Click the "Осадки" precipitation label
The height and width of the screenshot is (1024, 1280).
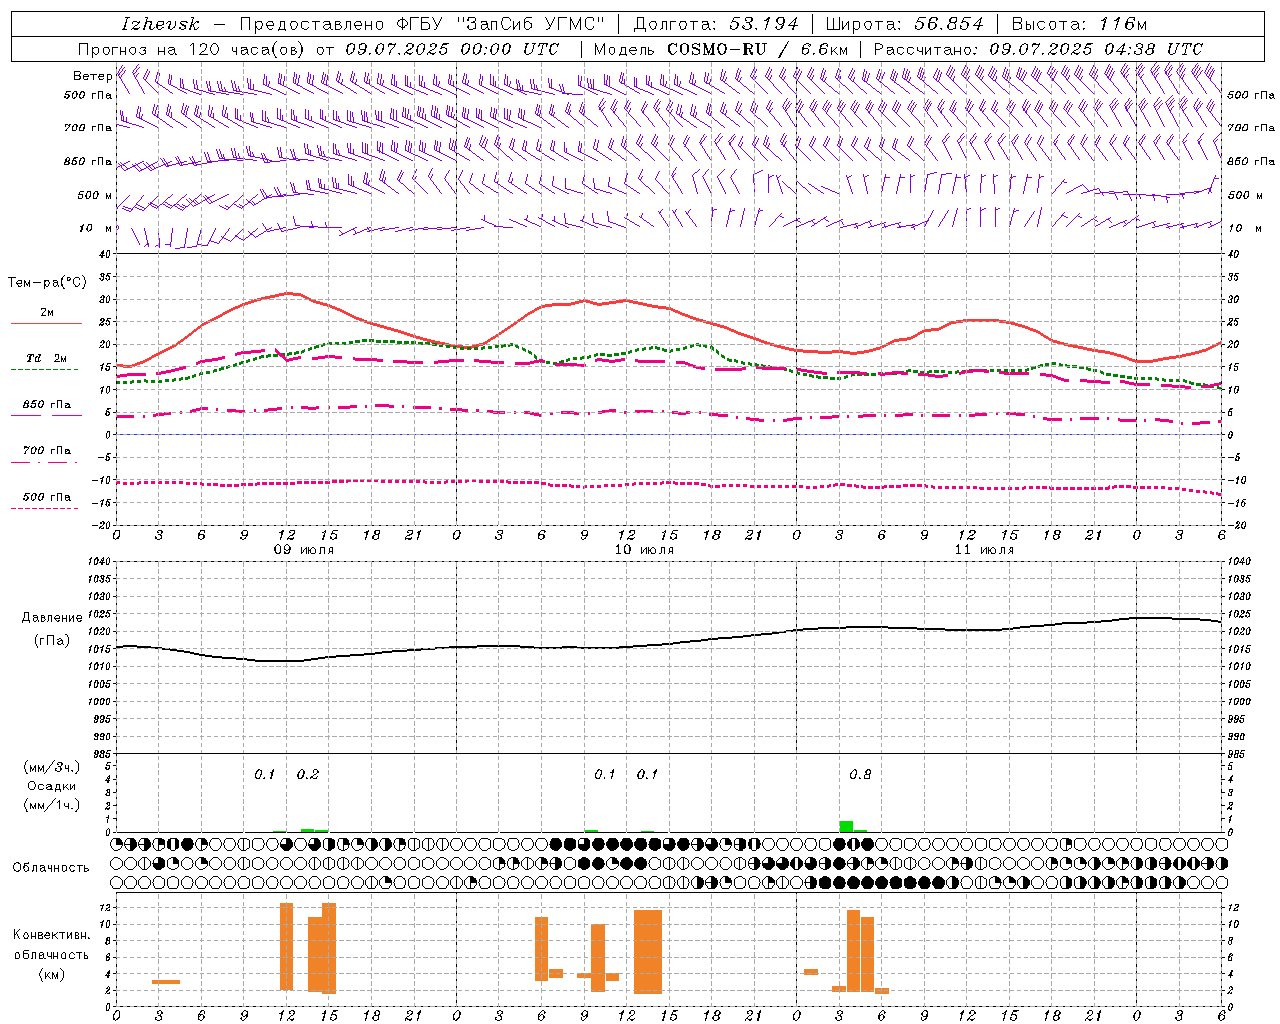pos(51,786)
